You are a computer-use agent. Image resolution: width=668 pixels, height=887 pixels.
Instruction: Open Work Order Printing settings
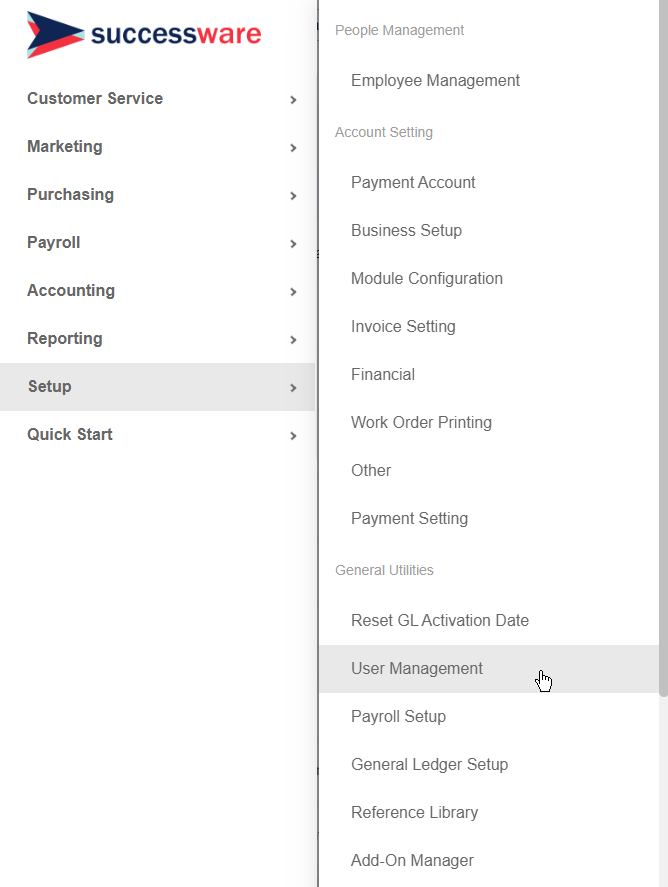tap(421, 422)
